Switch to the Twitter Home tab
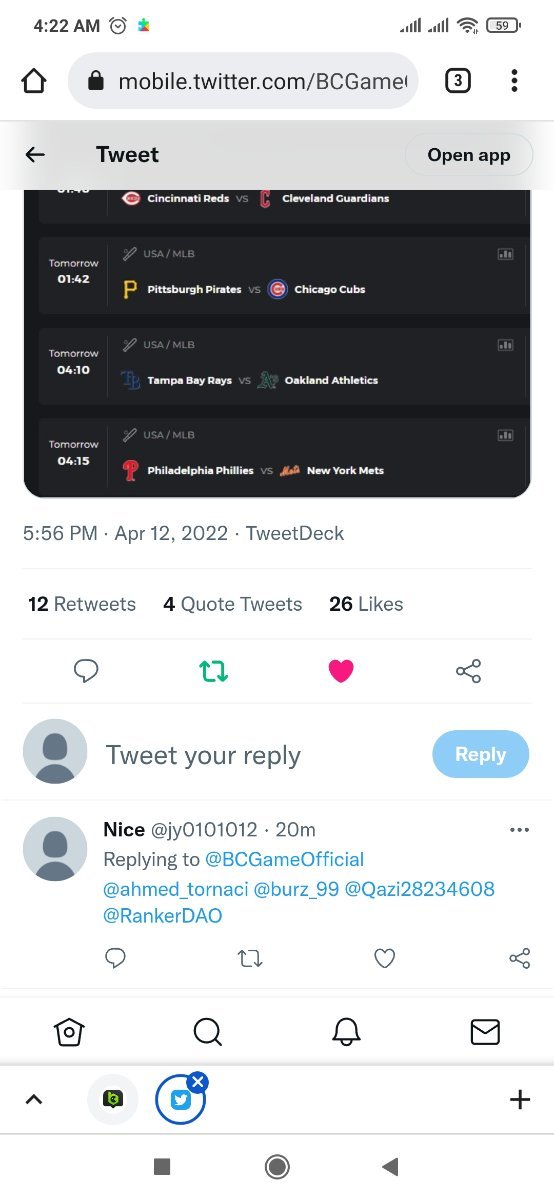Screen dimensions: 554x1200 coord(69,1031)
